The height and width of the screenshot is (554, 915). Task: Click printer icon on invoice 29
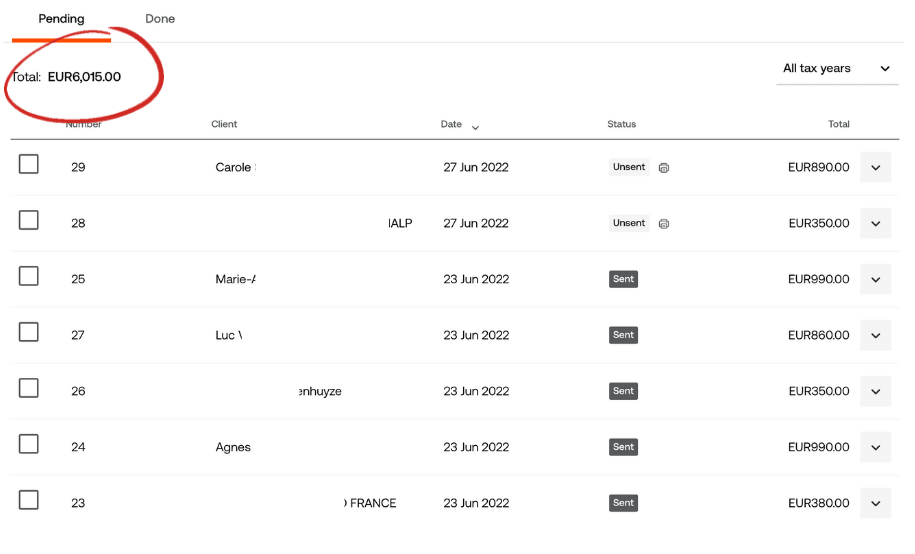pyautogui.click(x=664, y=168)
